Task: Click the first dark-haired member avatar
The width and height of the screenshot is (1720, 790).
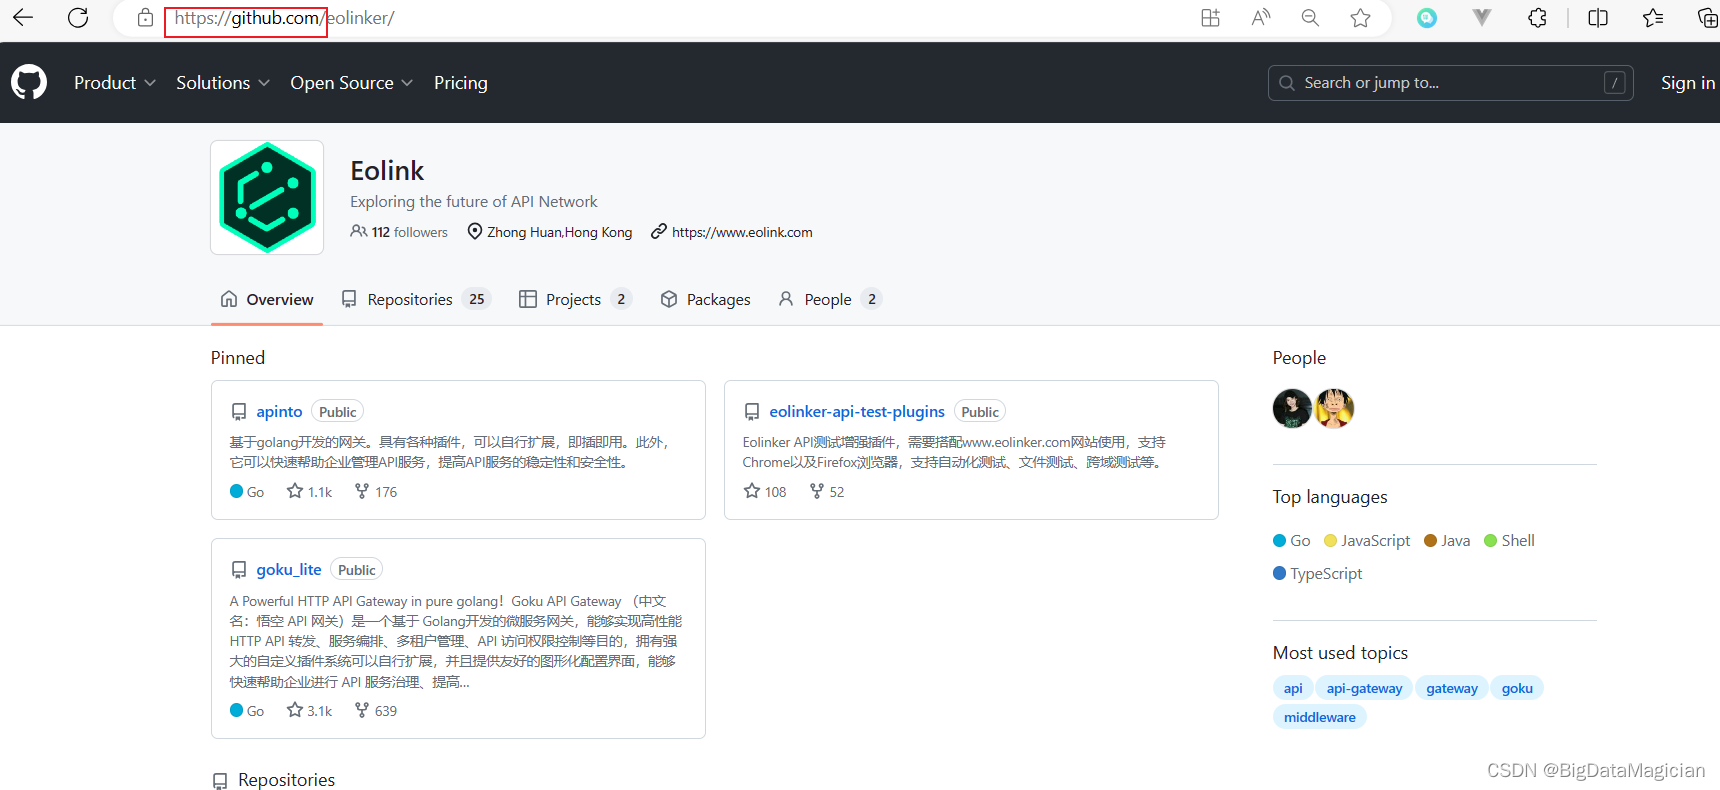Action: (x=1292, y=408)
